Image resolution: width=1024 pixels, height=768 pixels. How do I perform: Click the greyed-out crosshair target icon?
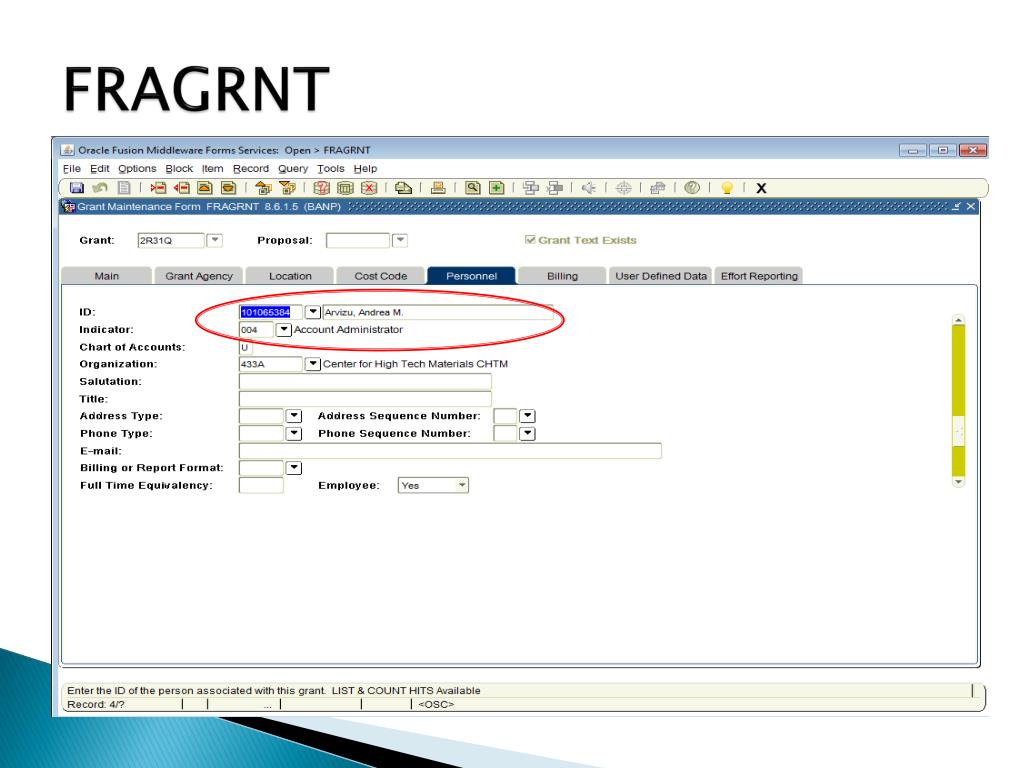tap(624, 188)
